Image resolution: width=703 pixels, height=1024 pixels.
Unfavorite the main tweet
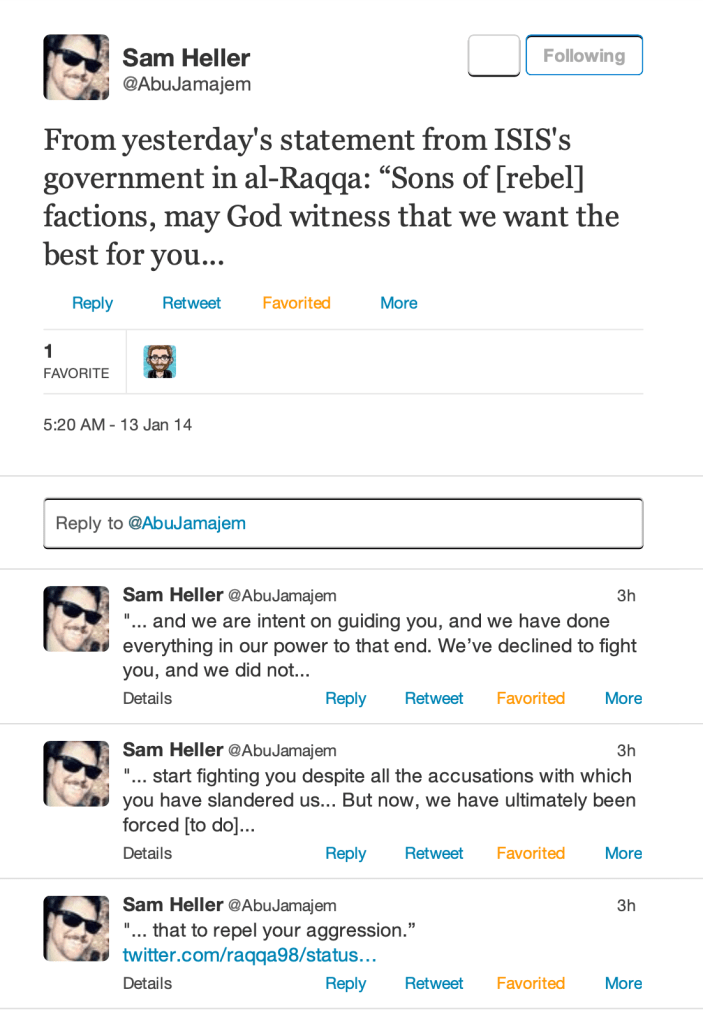coord(296,303)
